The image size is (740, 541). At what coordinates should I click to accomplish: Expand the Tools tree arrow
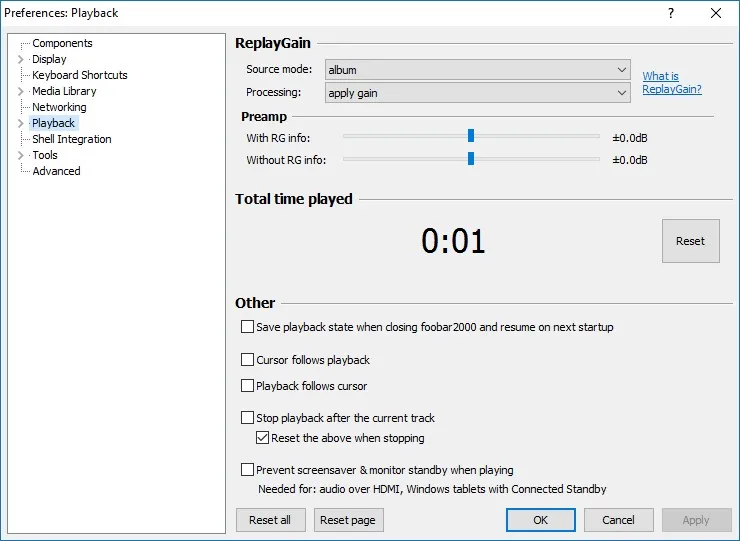tap(21, 155)
